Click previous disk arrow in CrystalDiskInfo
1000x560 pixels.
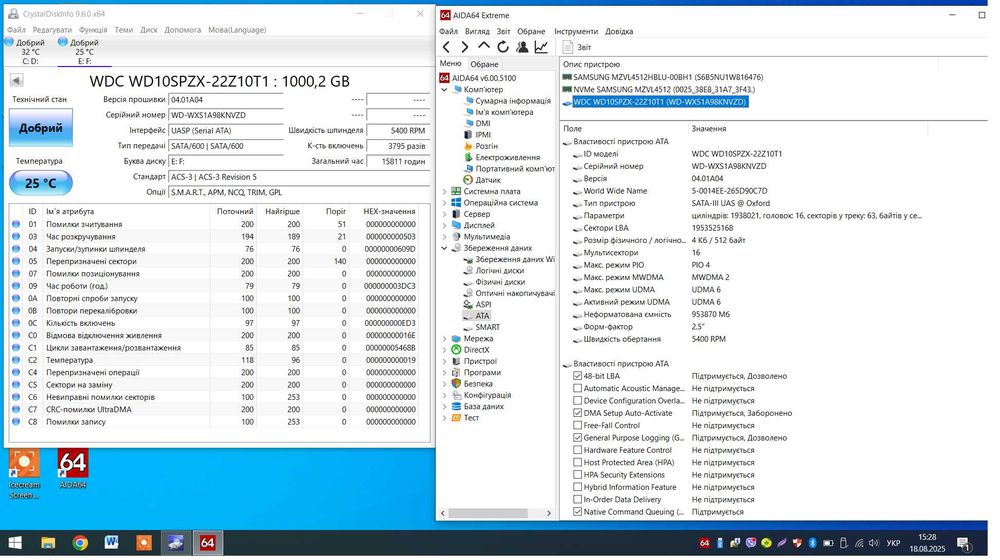(x=17, y=80)
